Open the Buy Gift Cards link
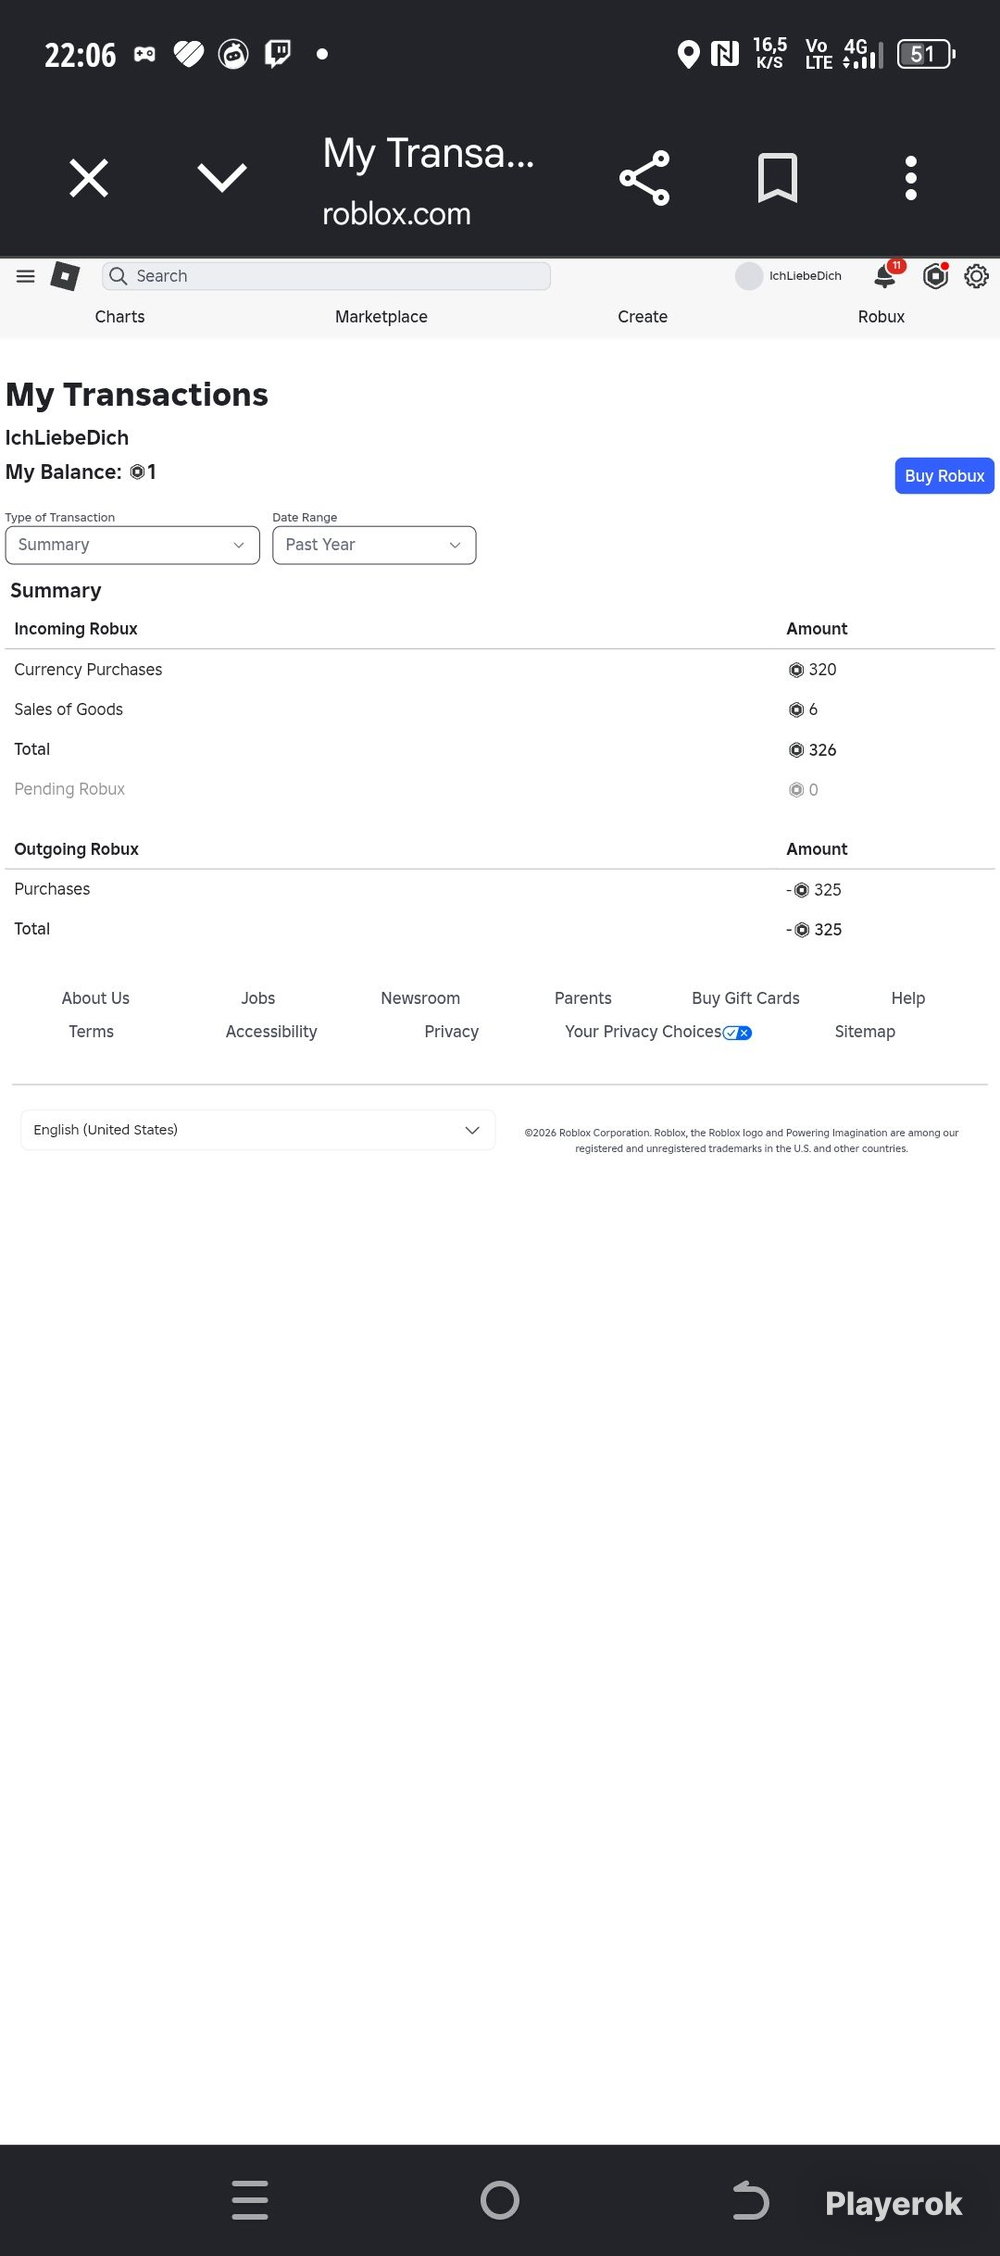This screenshot has height=2256, width=1000. [746, 998]
